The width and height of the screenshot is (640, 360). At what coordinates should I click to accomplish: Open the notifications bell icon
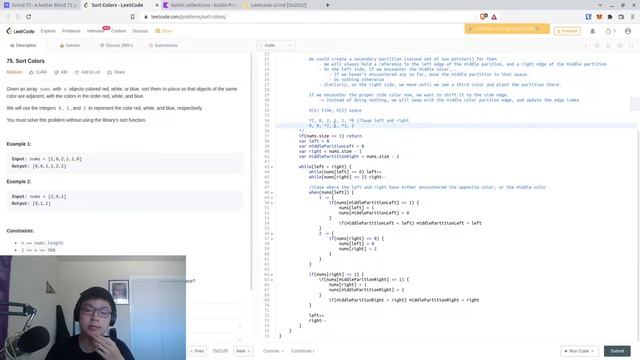593,31
